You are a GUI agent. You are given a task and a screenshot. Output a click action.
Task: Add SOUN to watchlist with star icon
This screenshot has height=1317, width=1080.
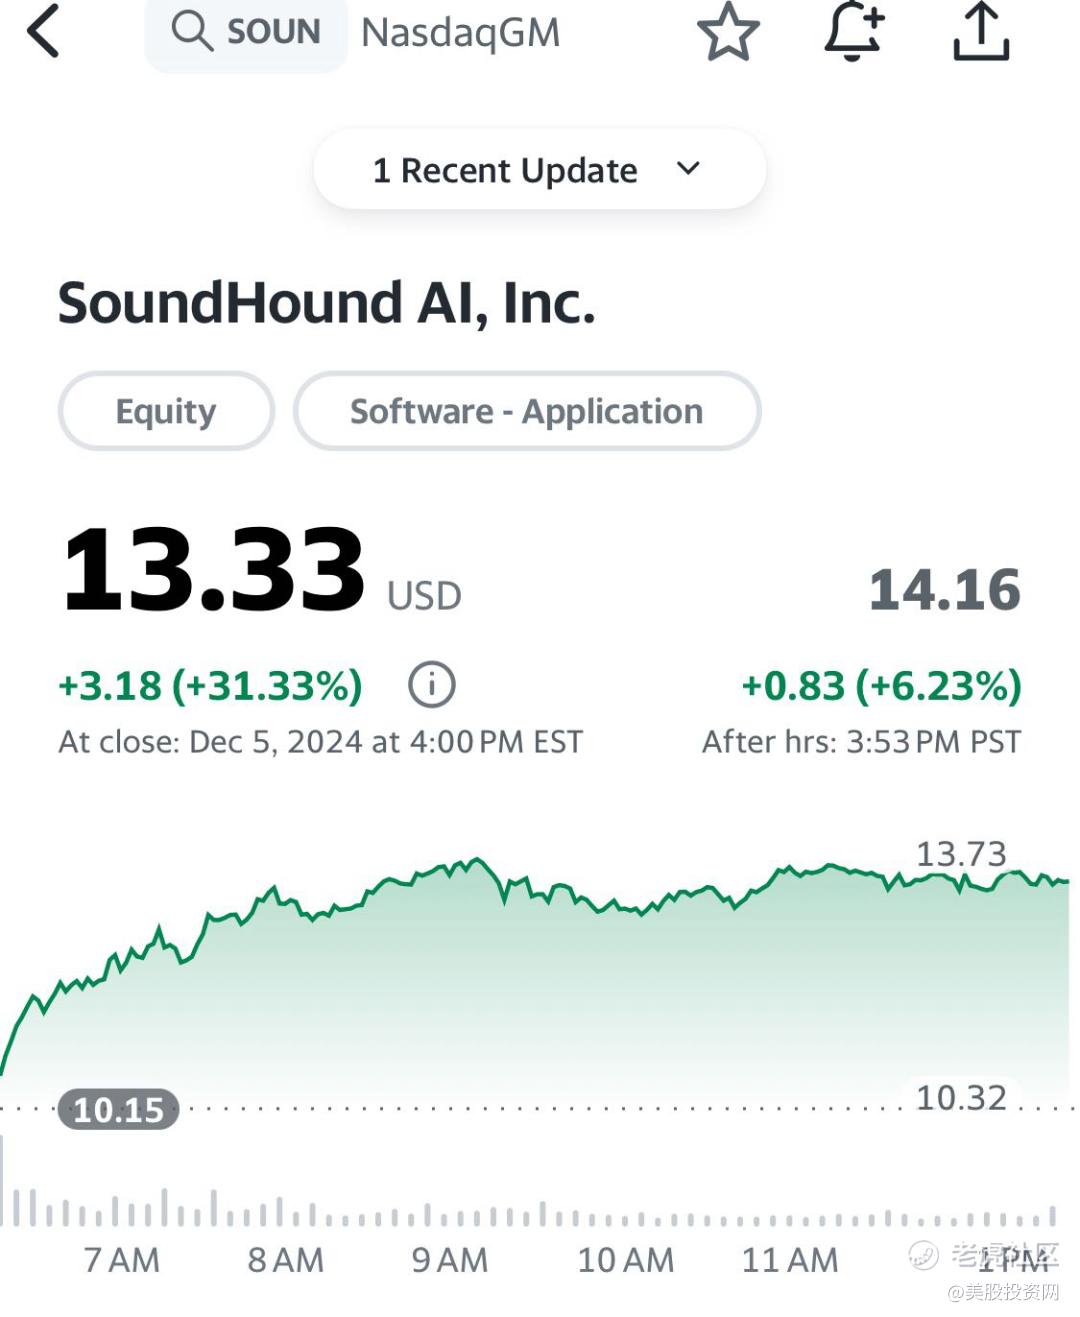pos(728,31)
